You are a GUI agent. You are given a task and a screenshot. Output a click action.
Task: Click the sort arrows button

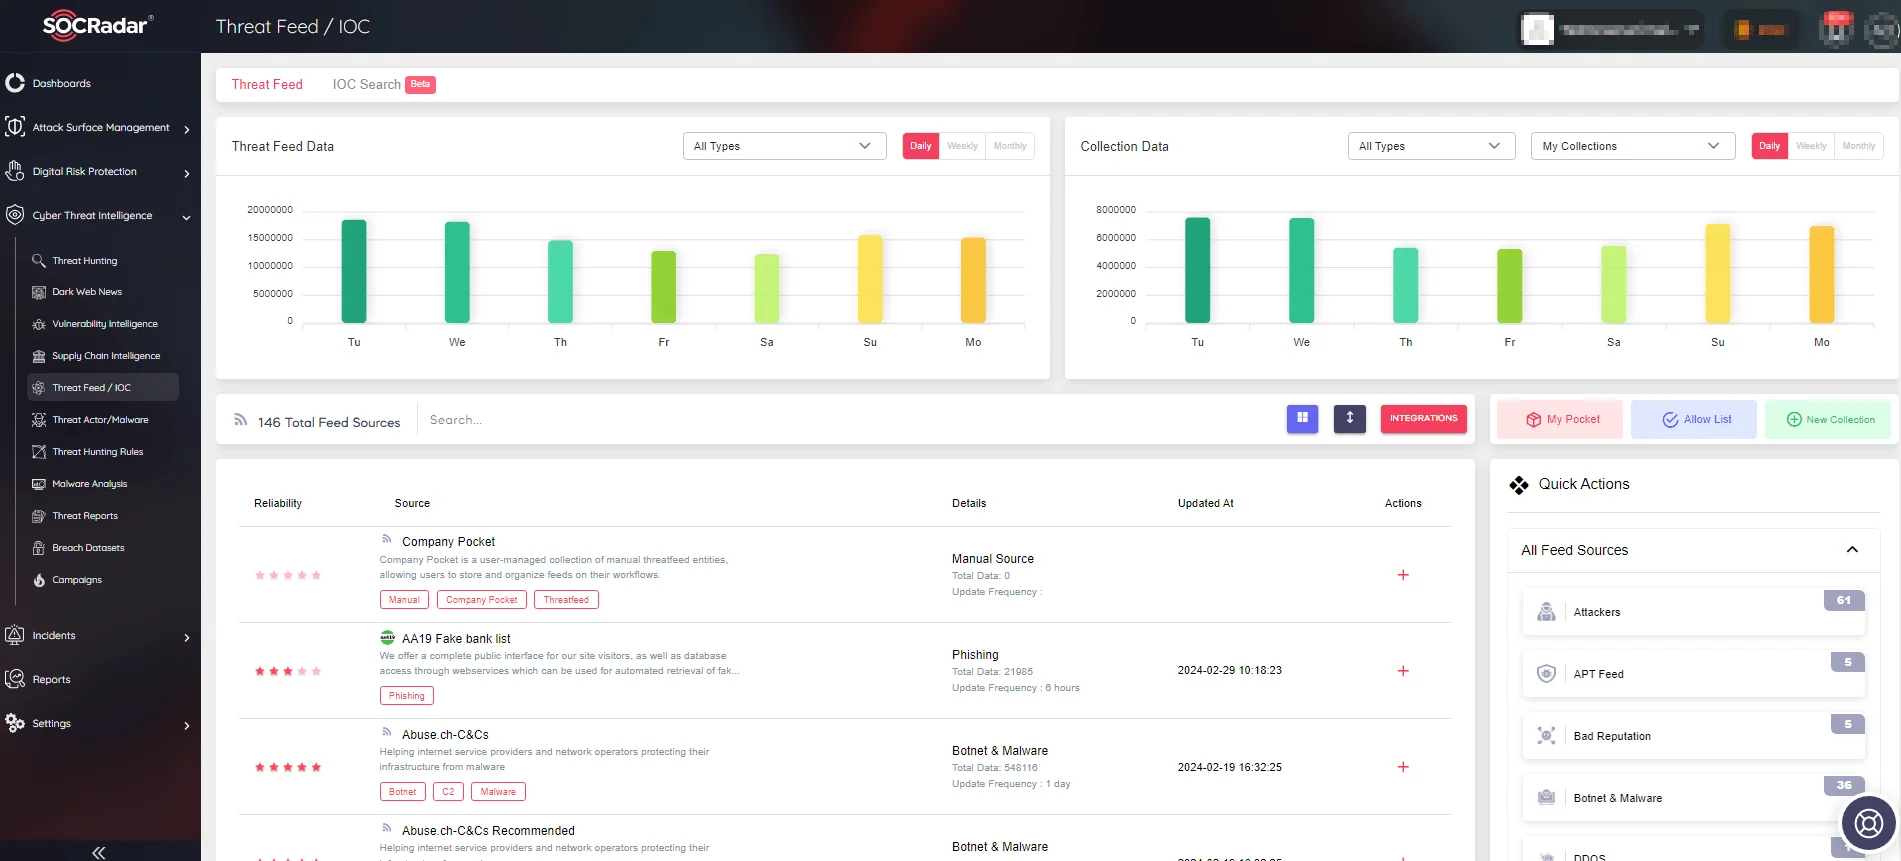tap(1350, 418)
